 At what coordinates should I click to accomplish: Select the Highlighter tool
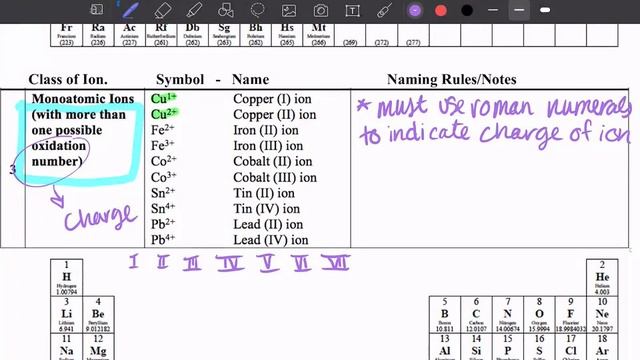click(194, 10)
